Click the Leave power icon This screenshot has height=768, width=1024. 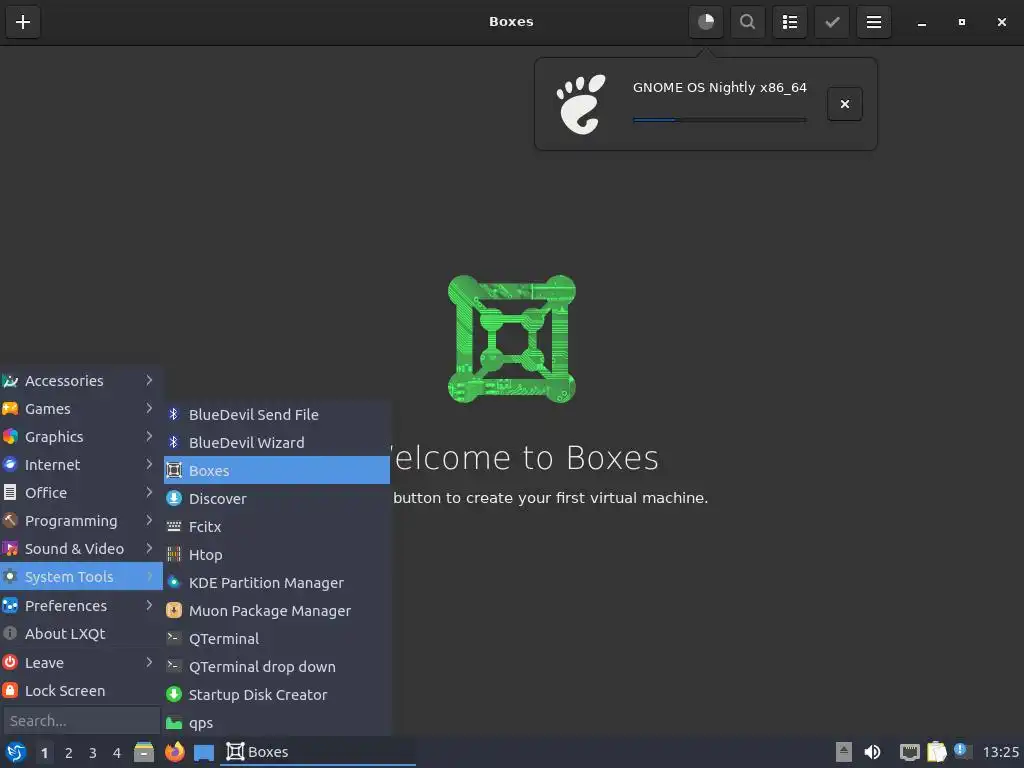(x=10, y=662)
